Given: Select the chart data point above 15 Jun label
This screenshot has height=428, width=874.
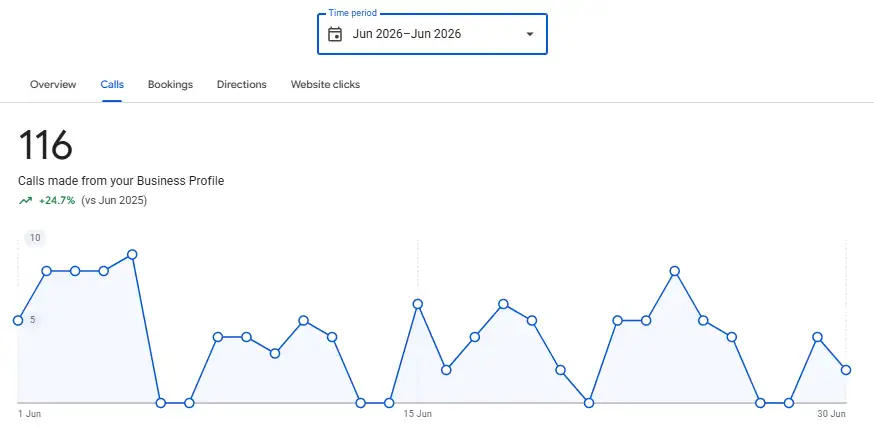Looking at the screenshot, I should point(417,304).
